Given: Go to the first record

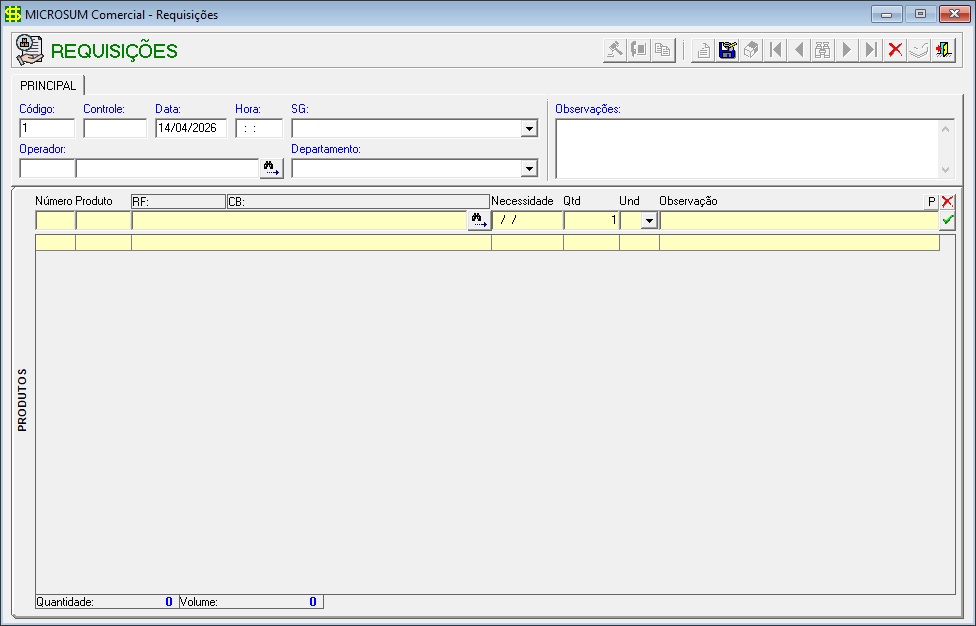Looking at the screenshot, I should pos(776,50).
